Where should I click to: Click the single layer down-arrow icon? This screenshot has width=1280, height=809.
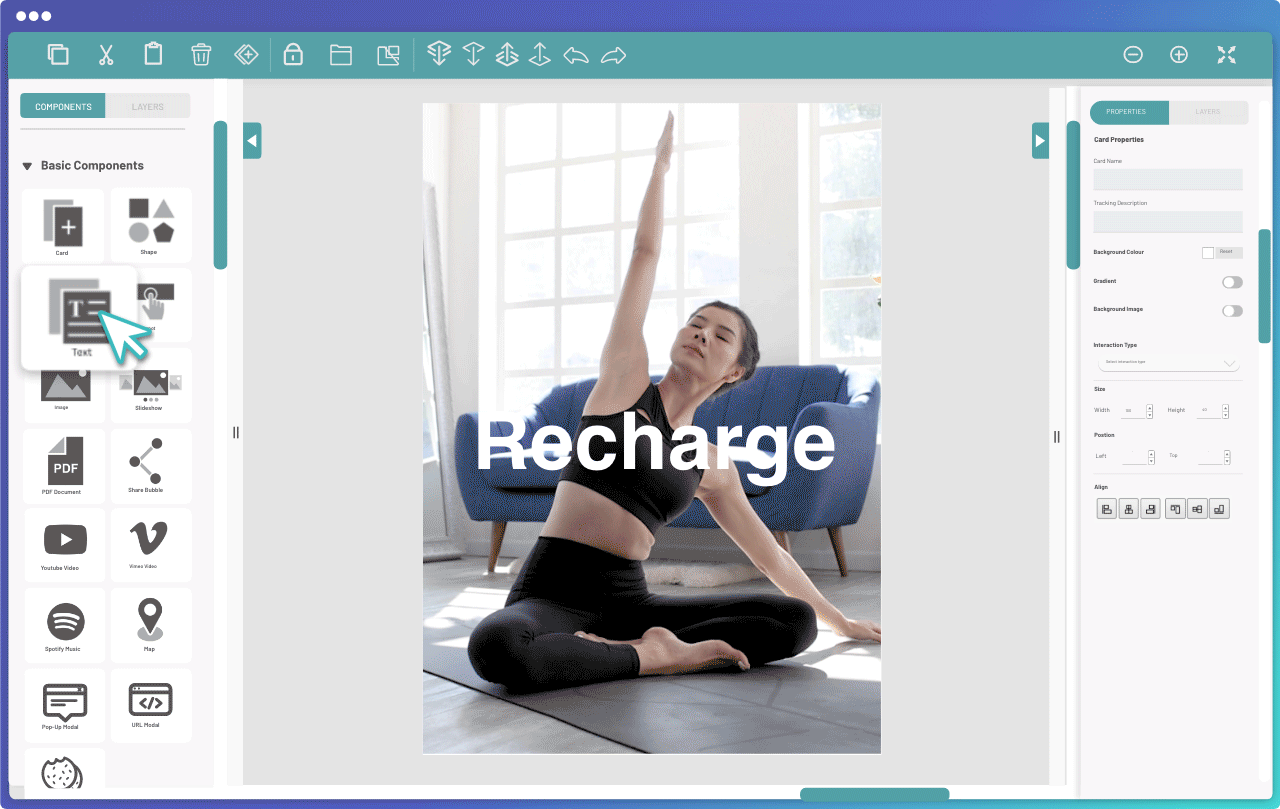click(x=473, y=54)
